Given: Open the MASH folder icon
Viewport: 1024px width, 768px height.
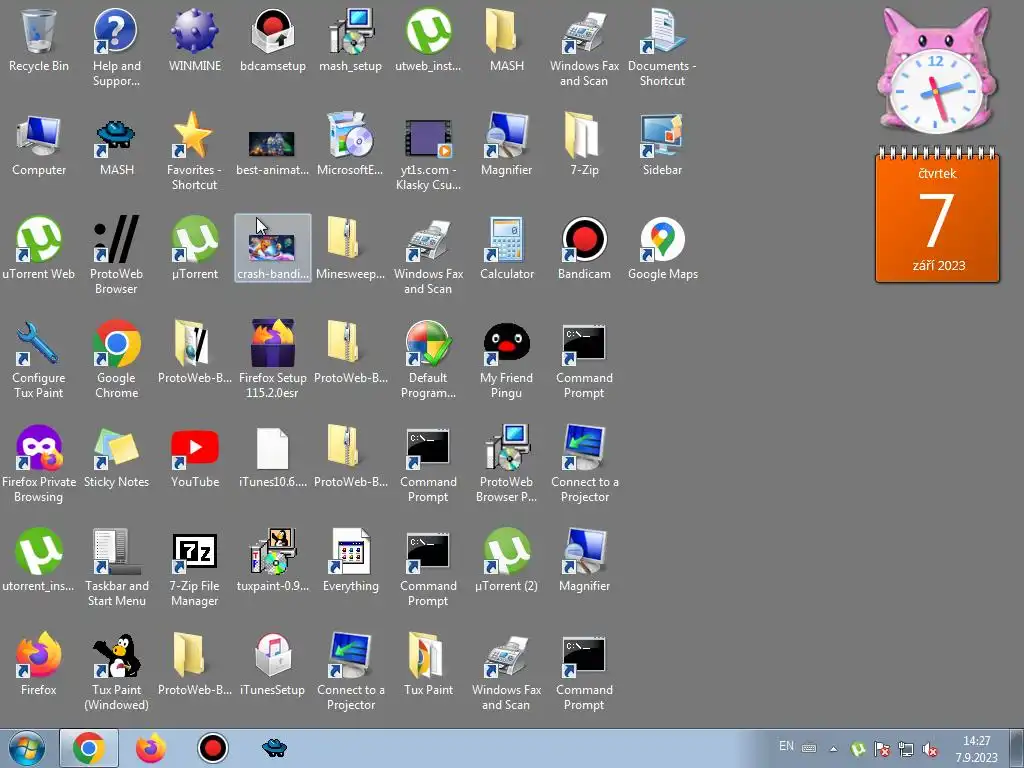Looking at the screenshot, I should [506, 39].
